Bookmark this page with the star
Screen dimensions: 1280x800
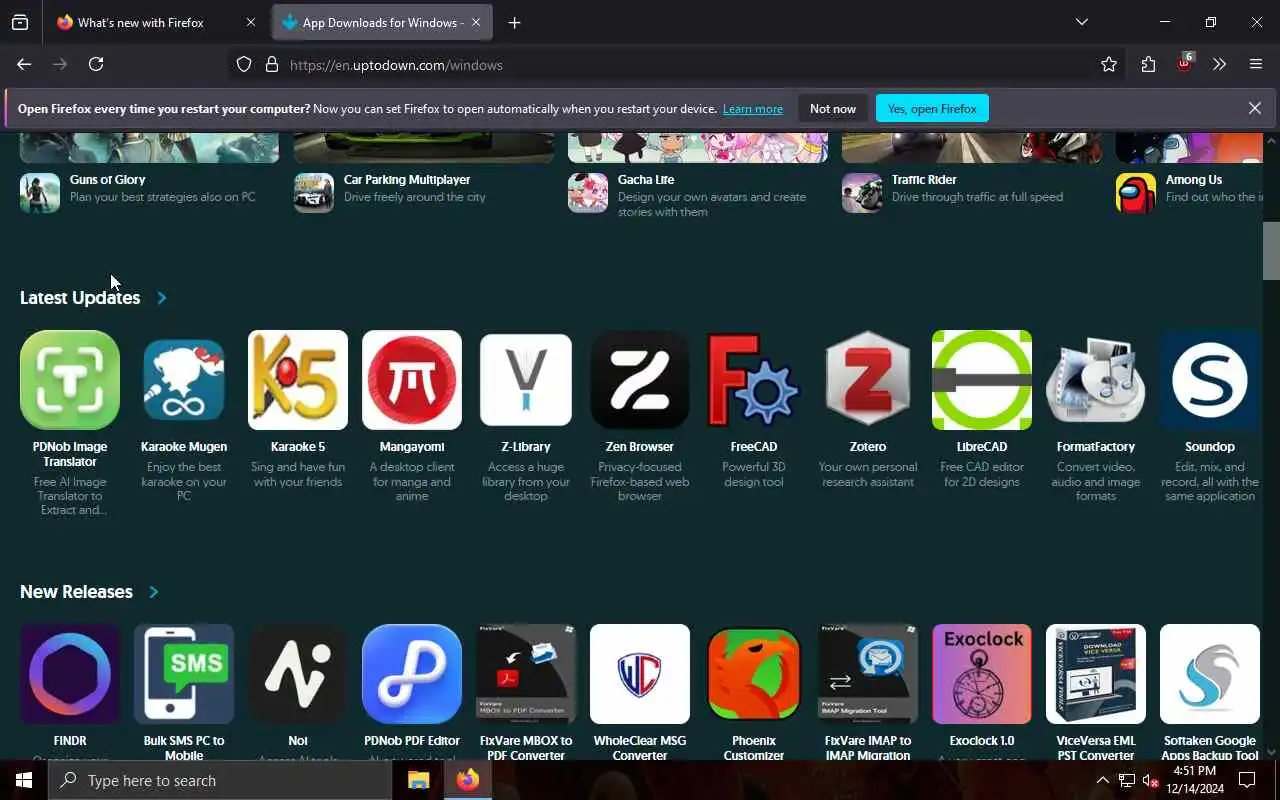click(x=1109, y=64)
